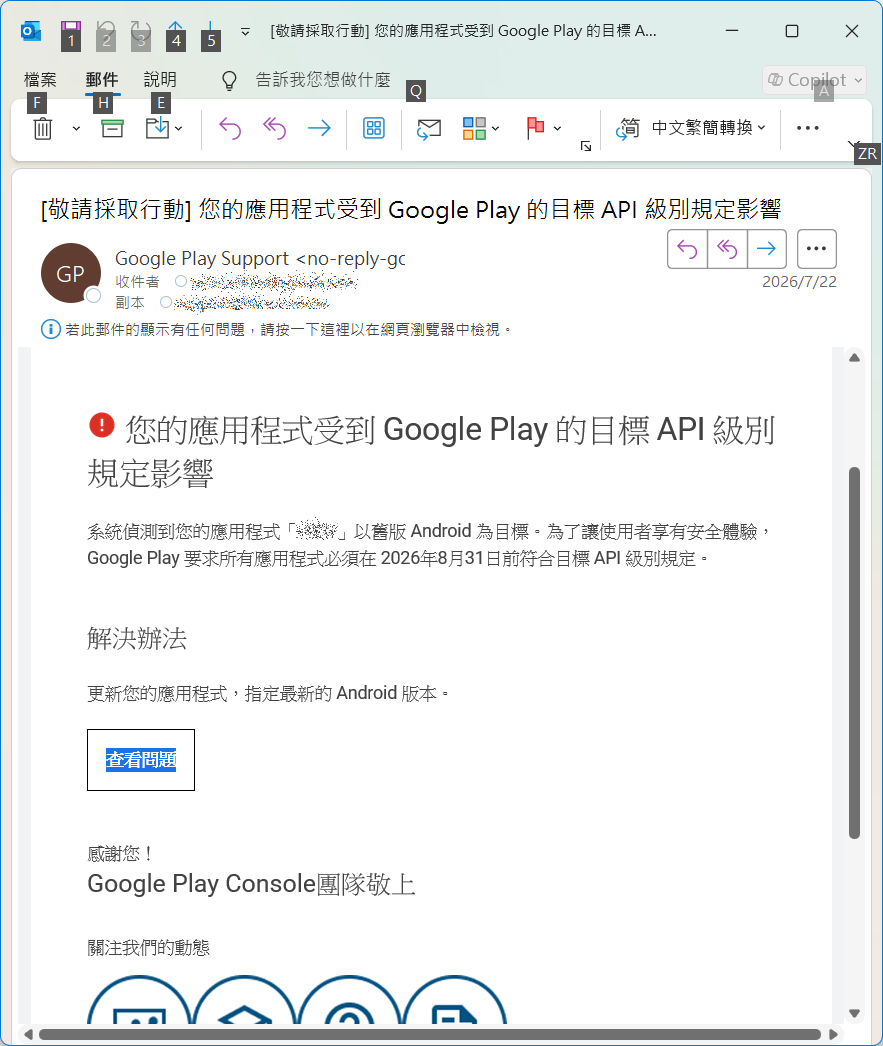
Task: Click the 告訴我您想做什麼 search box
Action: [x=323, y=80]
